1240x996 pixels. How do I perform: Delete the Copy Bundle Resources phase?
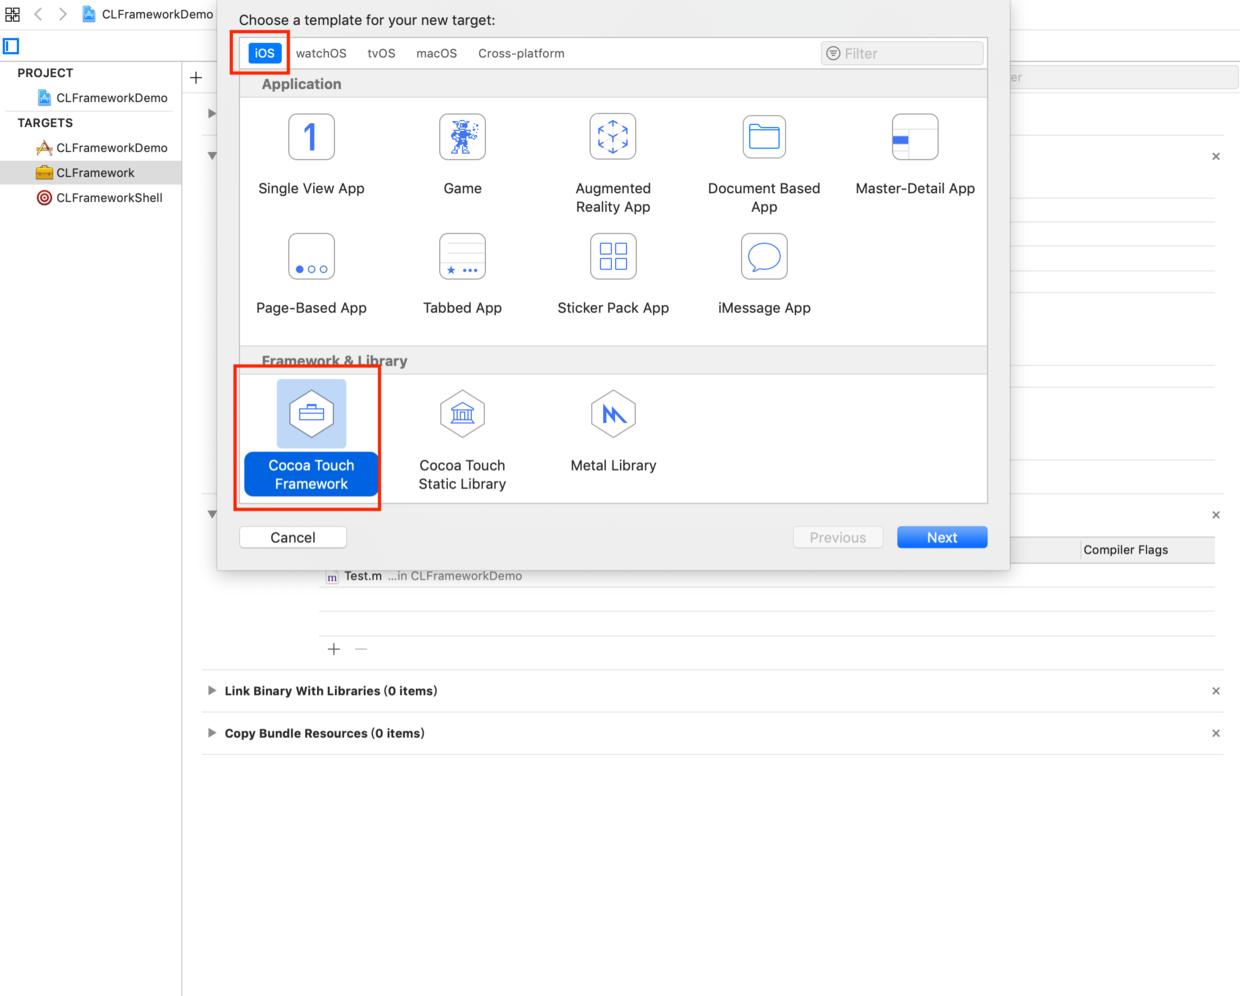[x=1216, y=733]
